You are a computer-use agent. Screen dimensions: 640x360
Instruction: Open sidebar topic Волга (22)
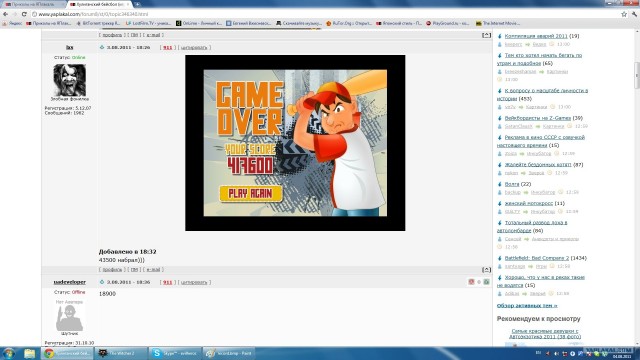click(512, 184)
